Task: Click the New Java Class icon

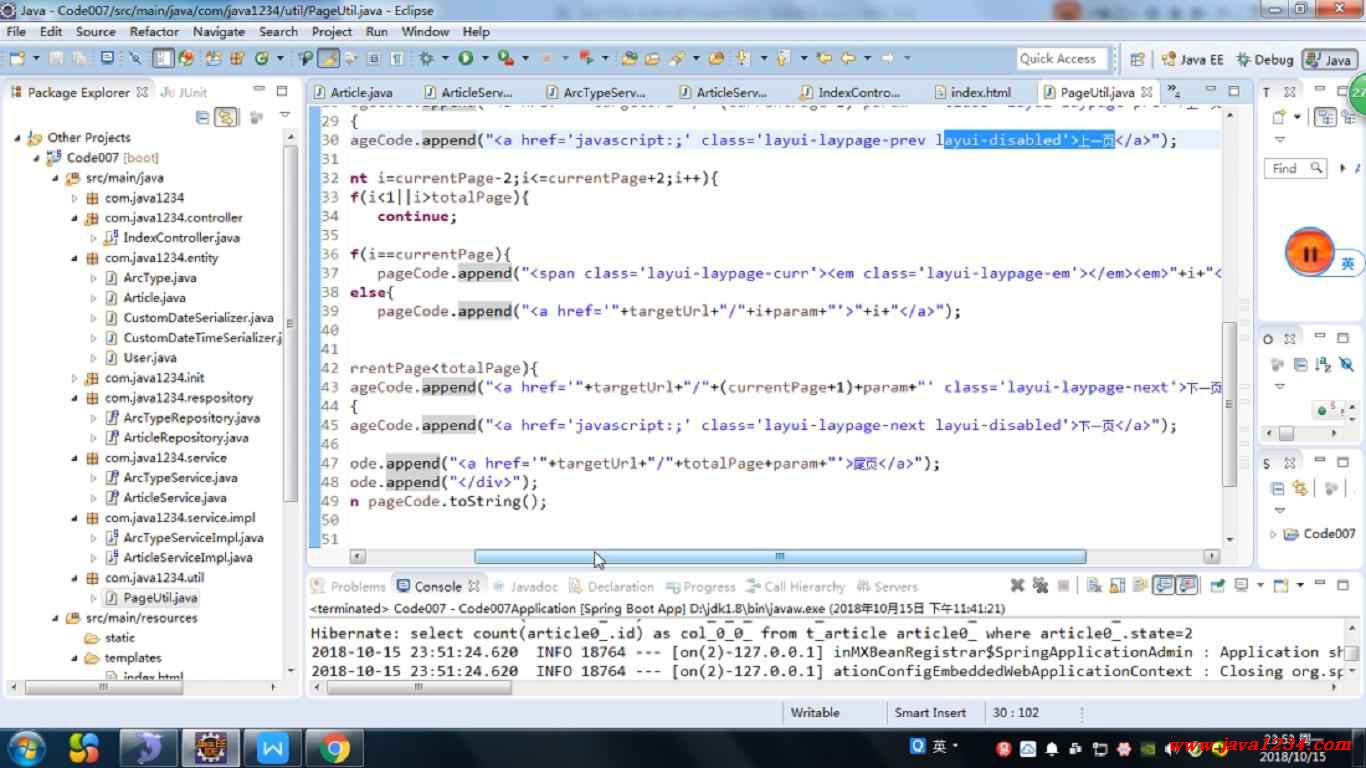Action: pyautogui.click(x=263, y=58)
